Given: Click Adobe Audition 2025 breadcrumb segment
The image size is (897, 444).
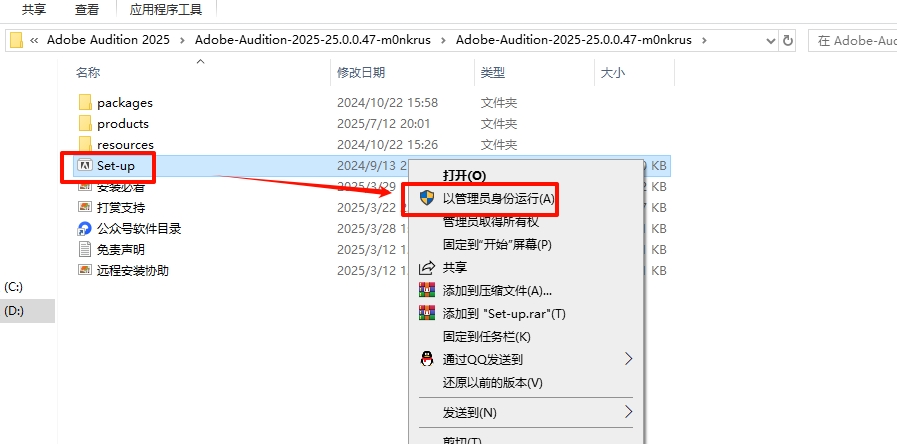Looking at the screenshot, I should click(x=108, y=40).
